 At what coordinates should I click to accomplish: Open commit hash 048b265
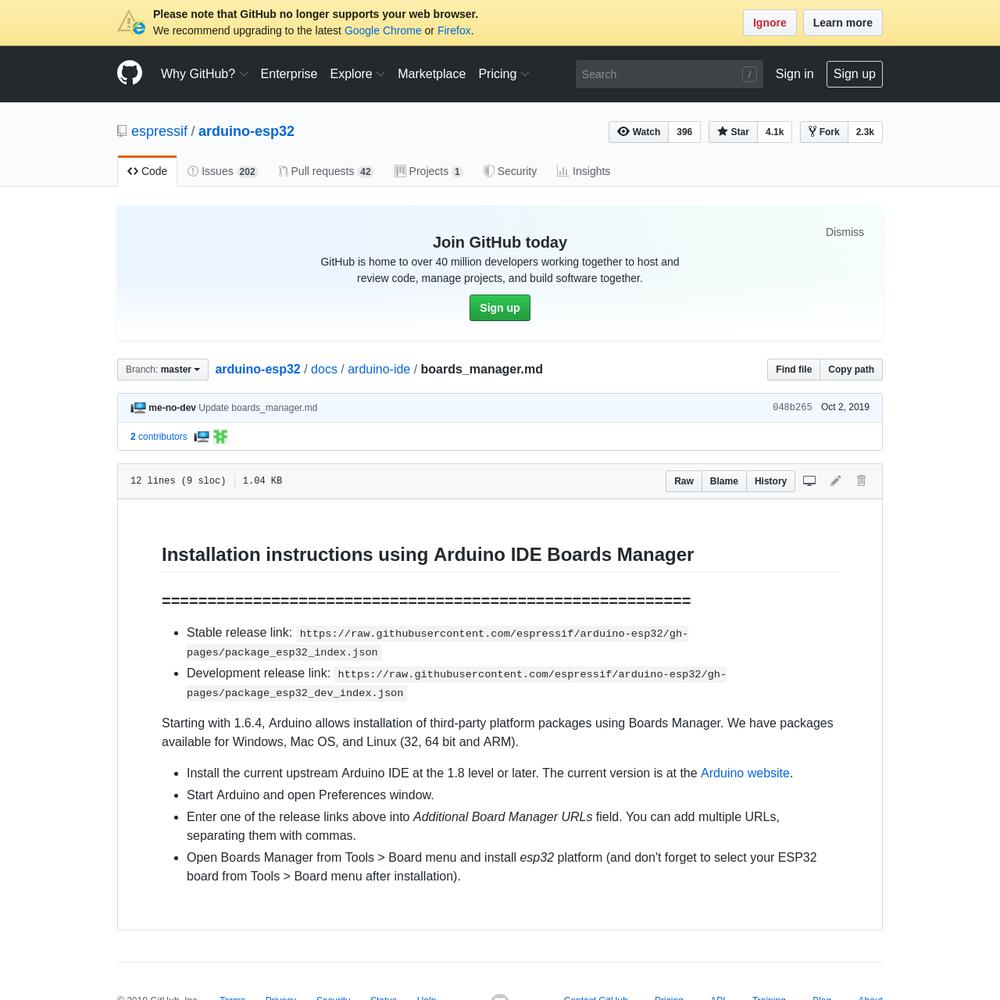coord(792,407)
